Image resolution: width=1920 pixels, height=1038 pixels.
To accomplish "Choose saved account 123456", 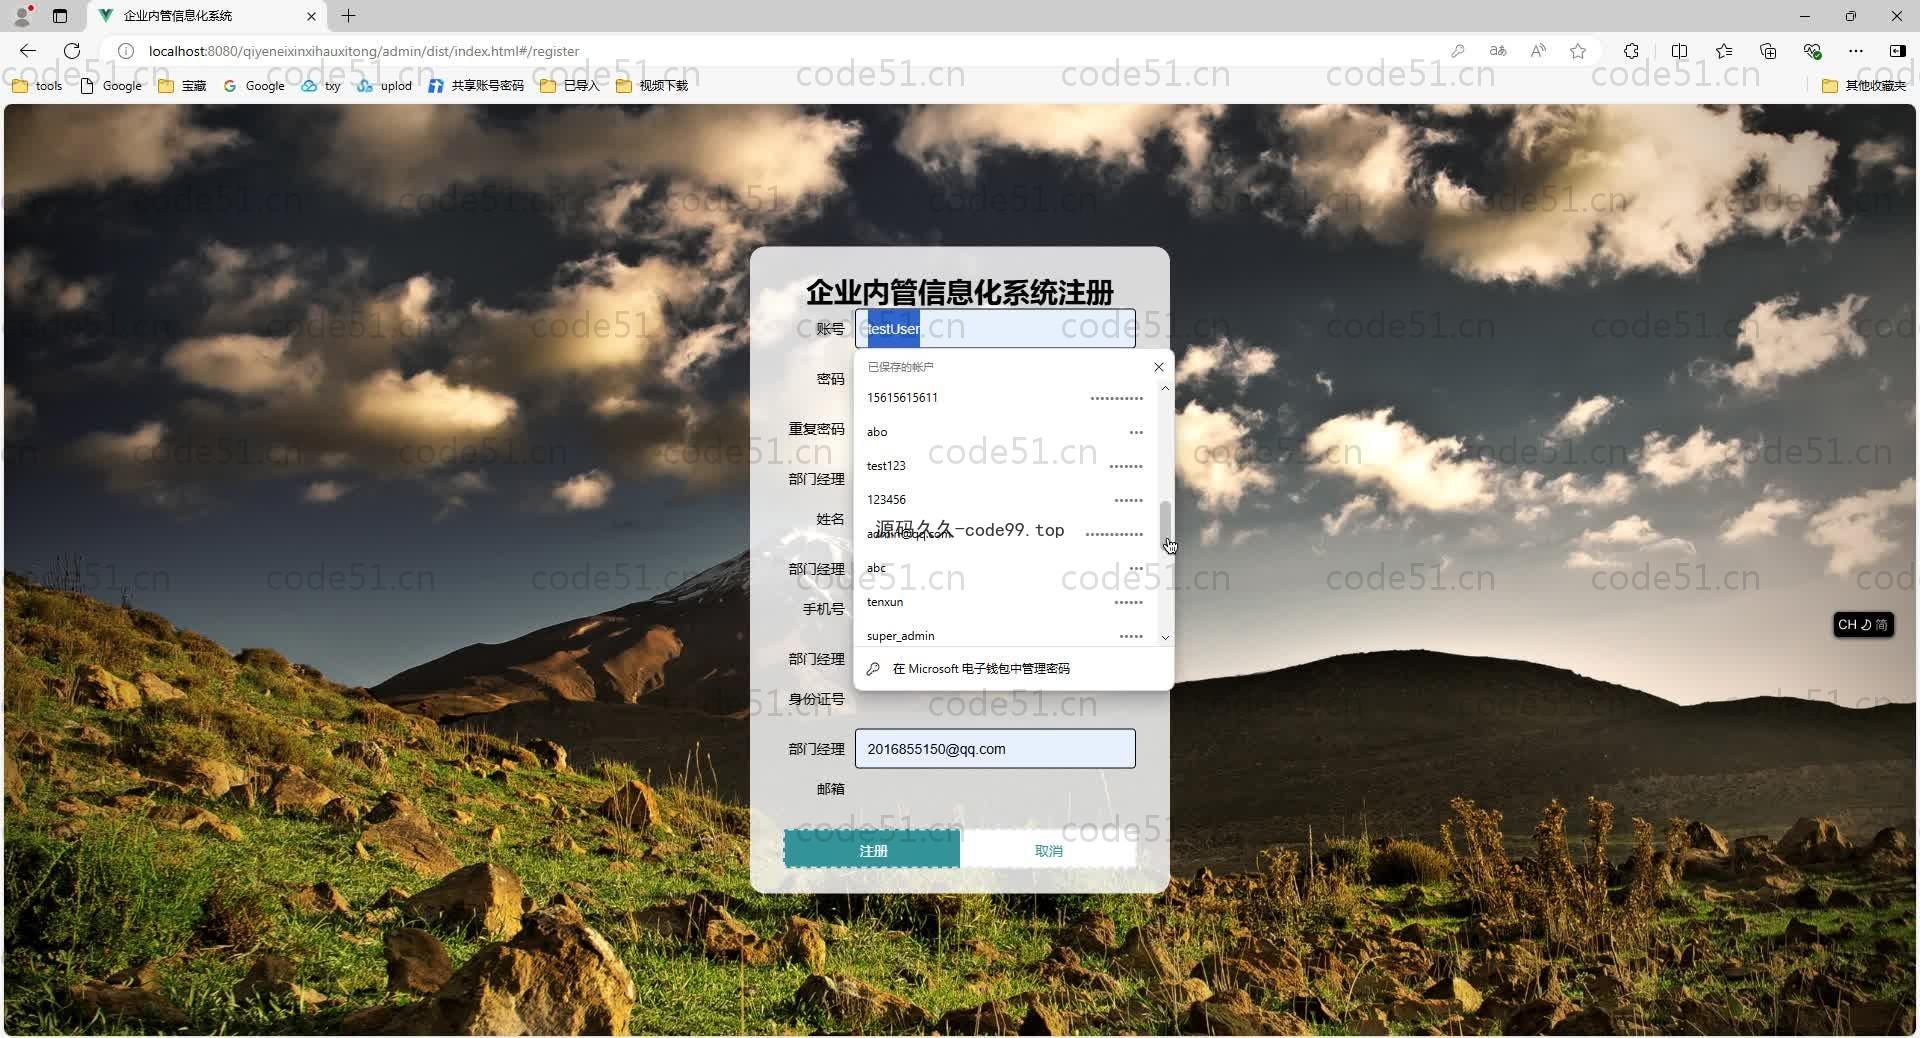I will 1005,500.
